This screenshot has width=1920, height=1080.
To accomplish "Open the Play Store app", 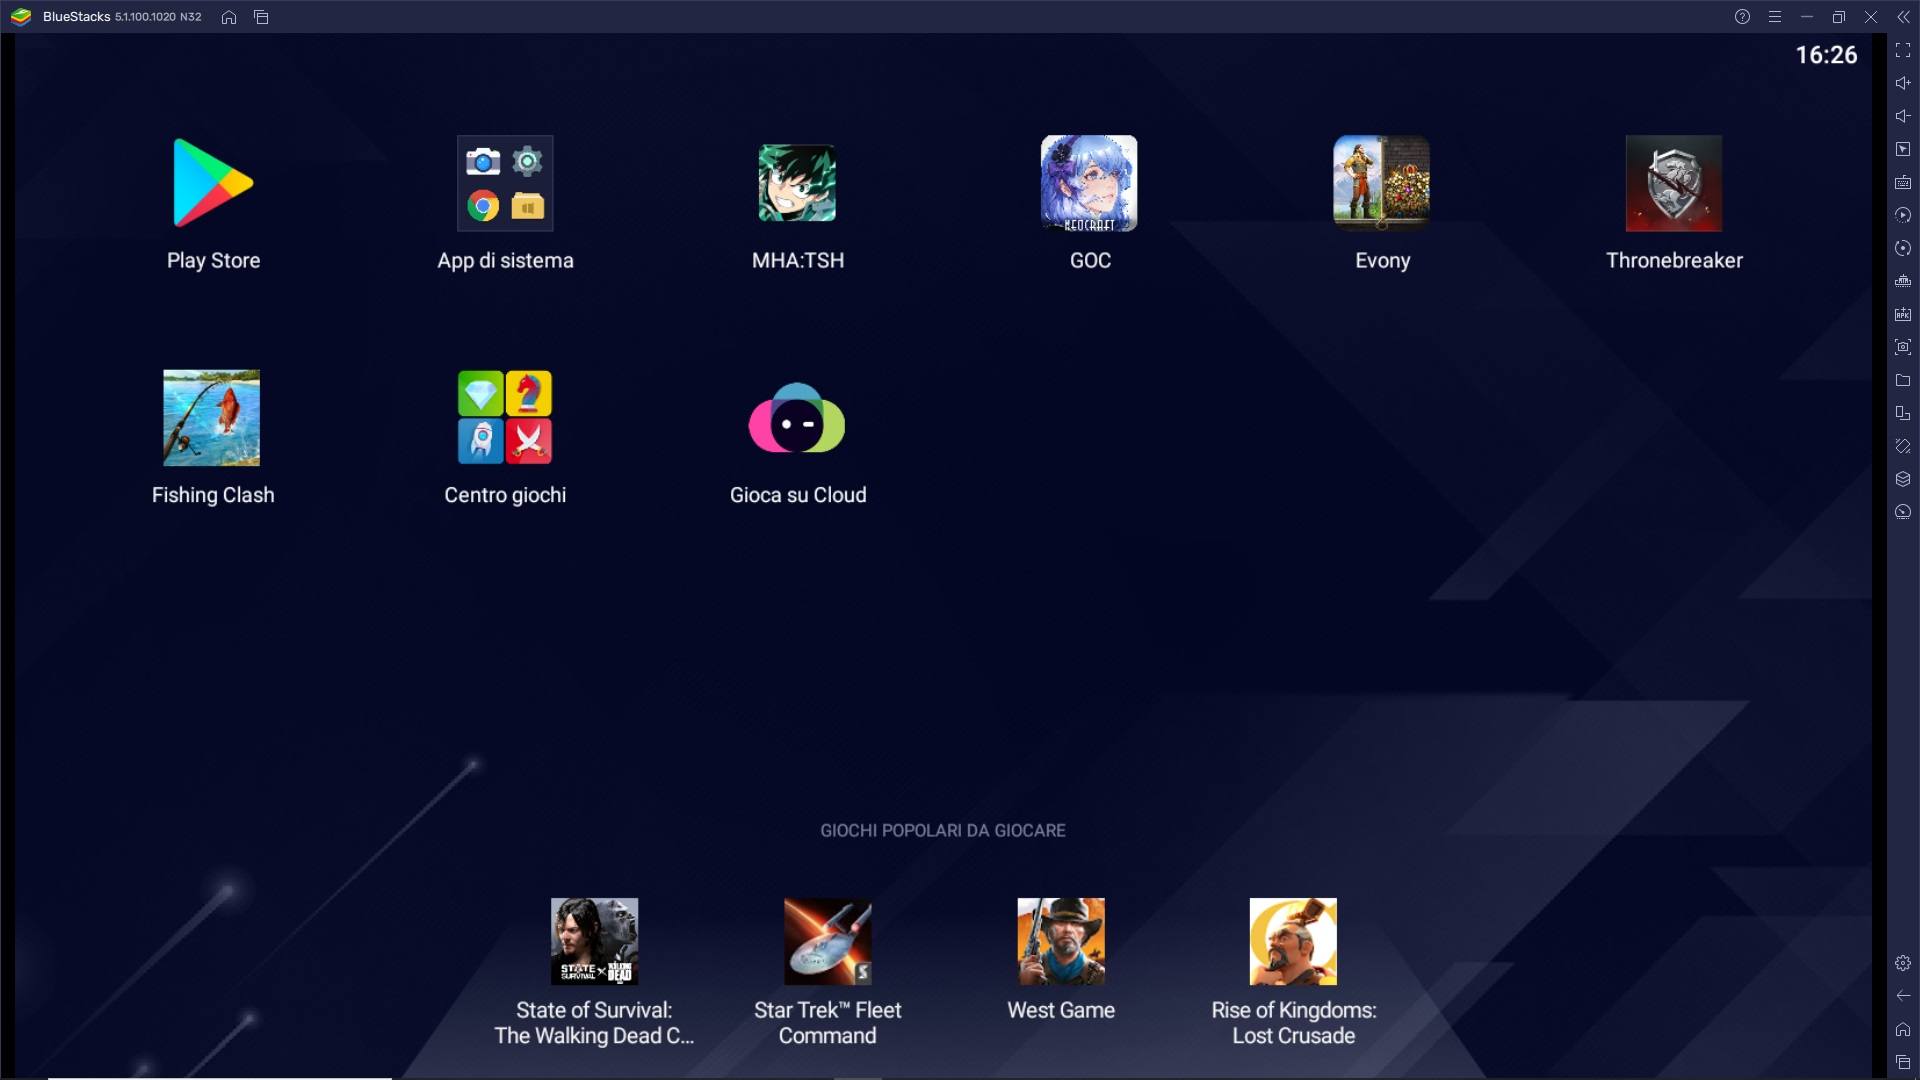I will (213, 184).
